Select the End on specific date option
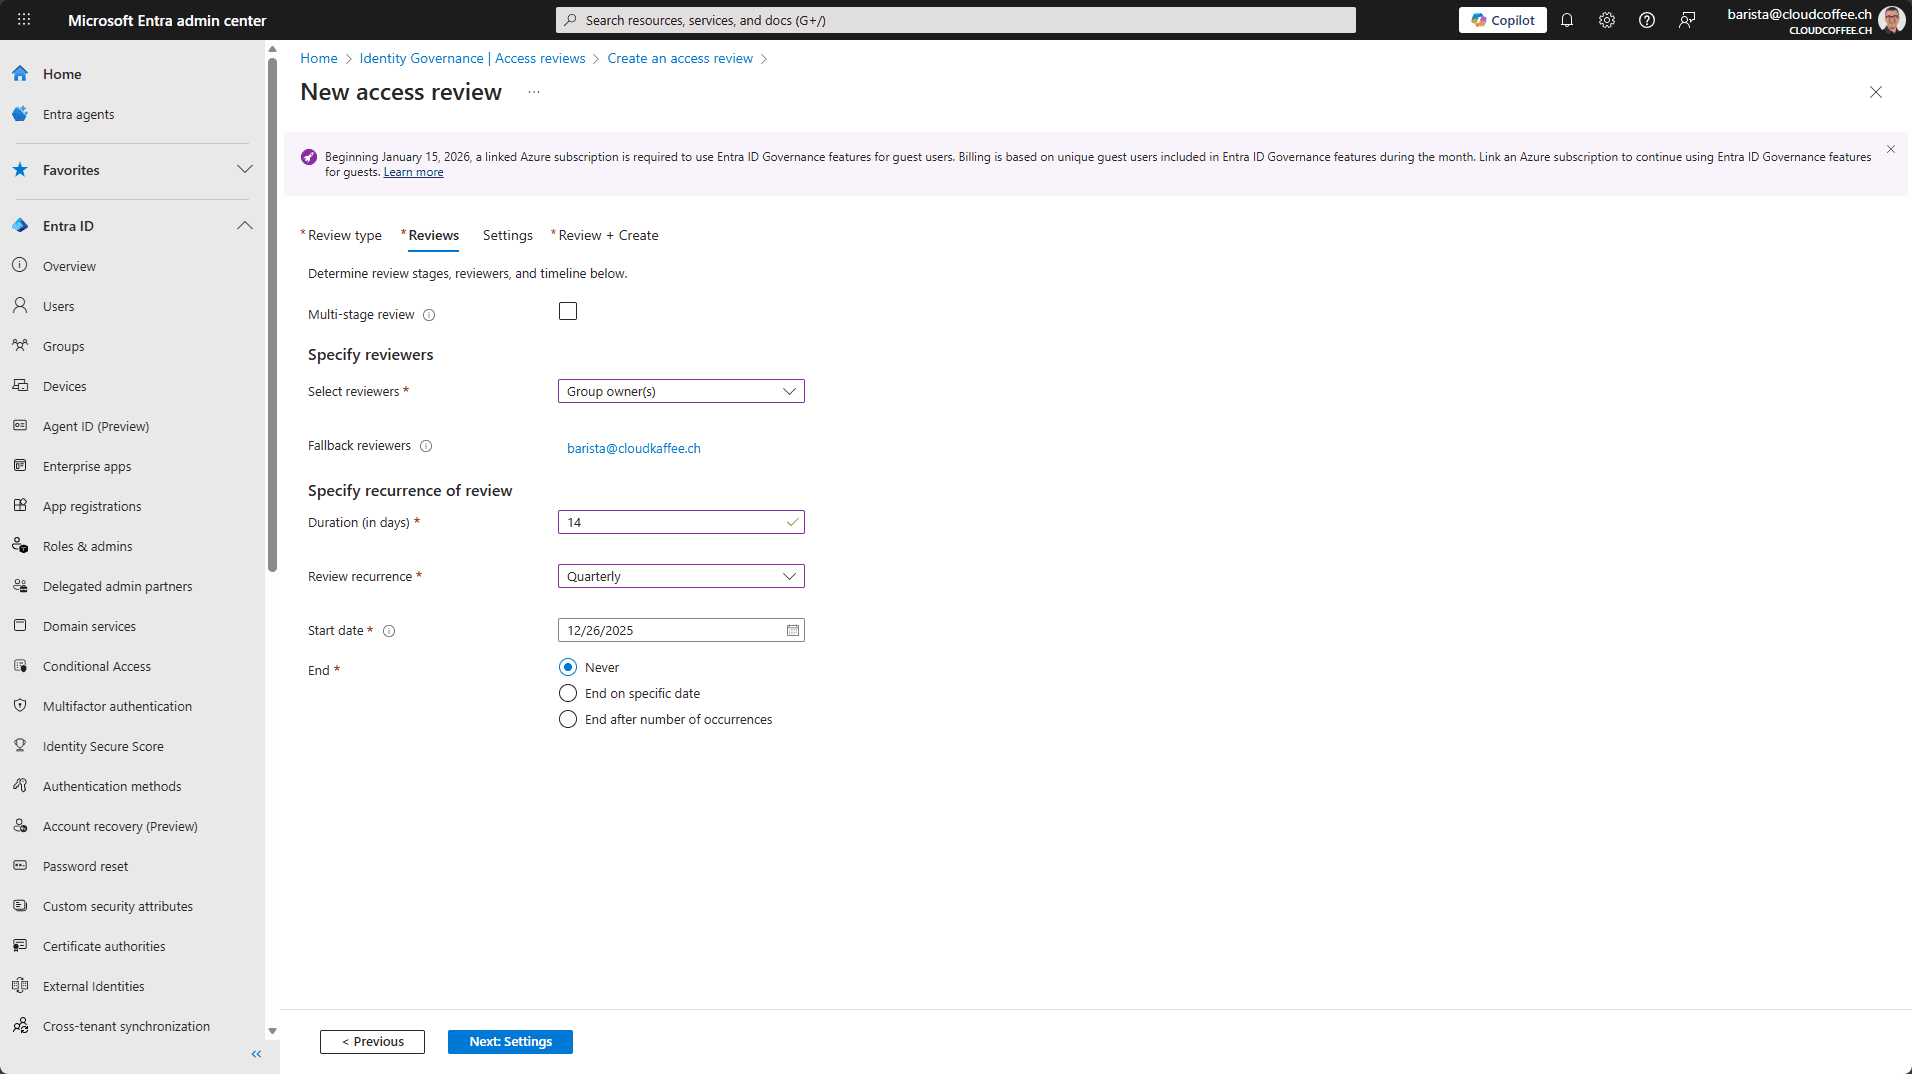The image size is (1912, 1074). point(568,694)
